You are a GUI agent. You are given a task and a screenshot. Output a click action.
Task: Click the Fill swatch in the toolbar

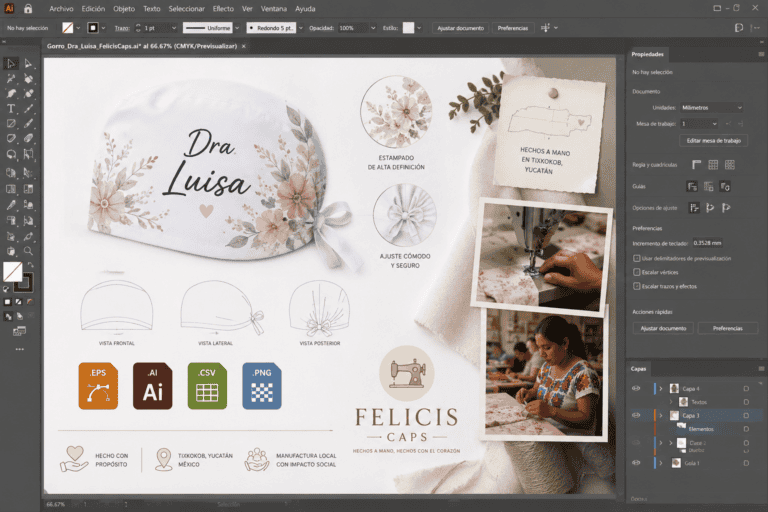click(x=12, y=271)
